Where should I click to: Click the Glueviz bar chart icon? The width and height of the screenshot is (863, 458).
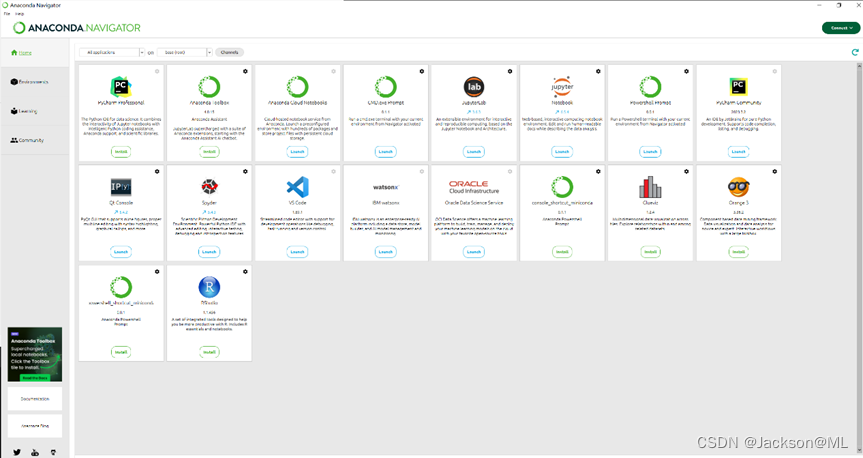[x=650, y=187]
